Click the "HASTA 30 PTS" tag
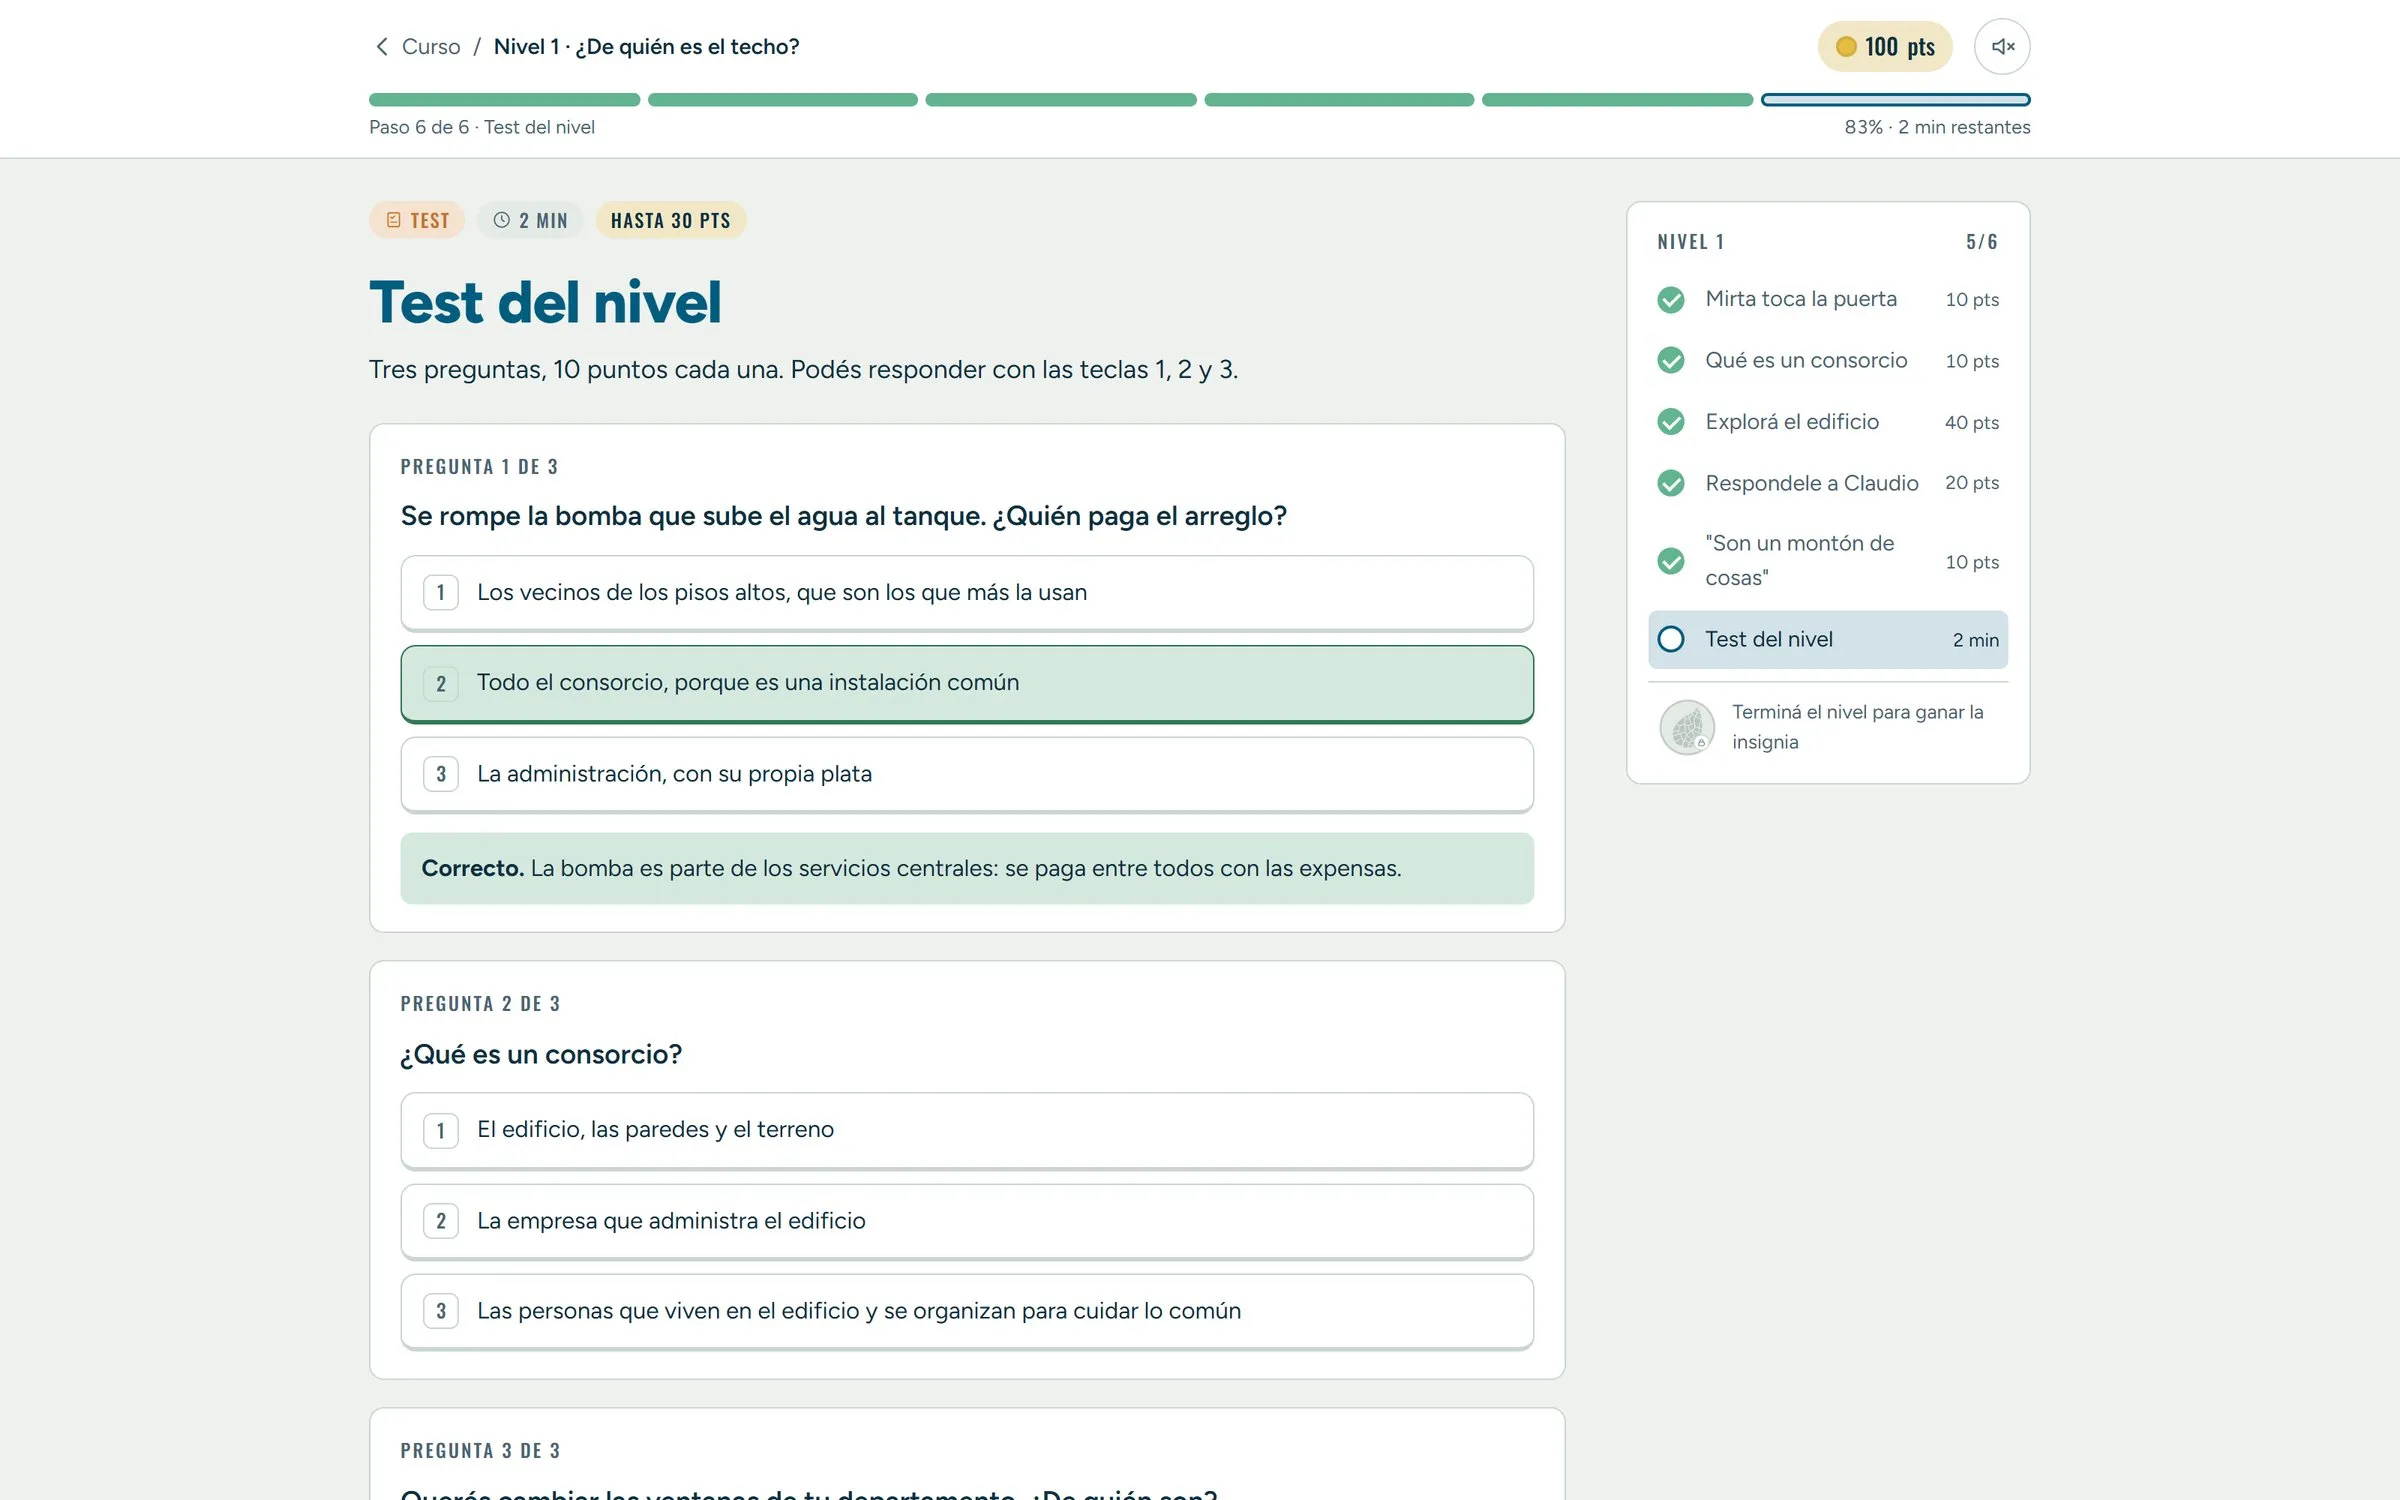 [671, 220]
